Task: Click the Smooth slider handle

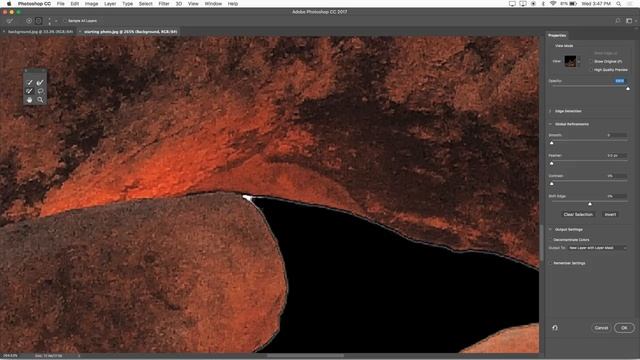Action: [x=552, y=143]
